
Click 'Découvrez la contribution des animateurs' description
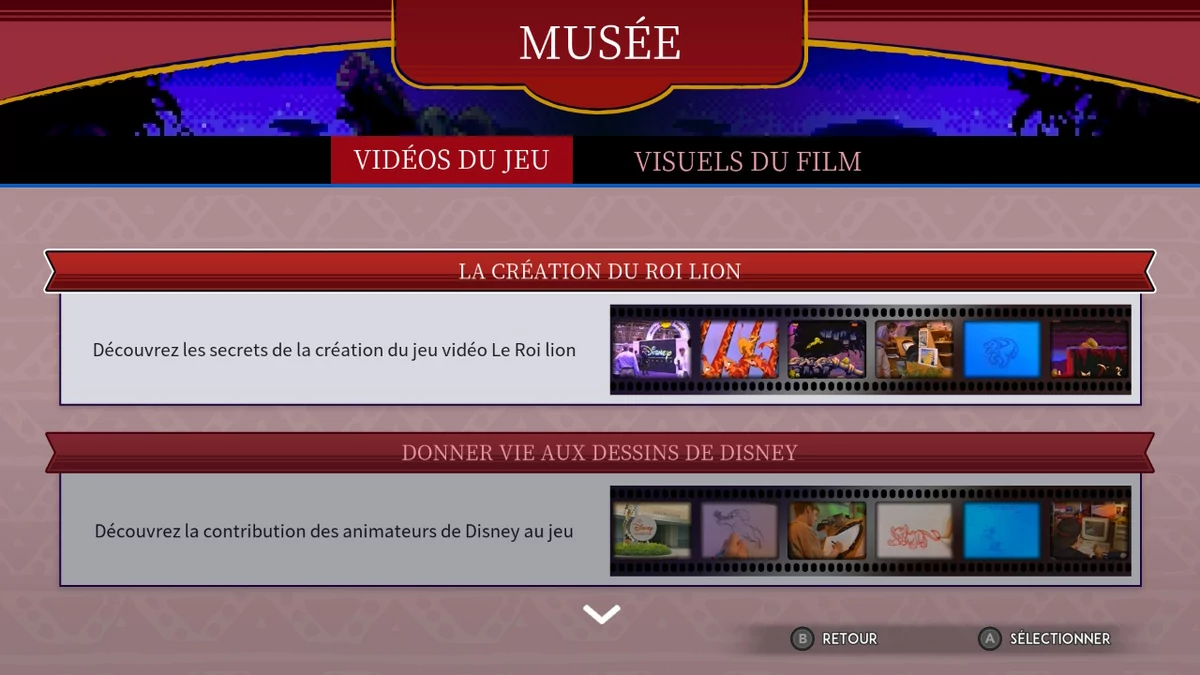(x=334, y=531)
